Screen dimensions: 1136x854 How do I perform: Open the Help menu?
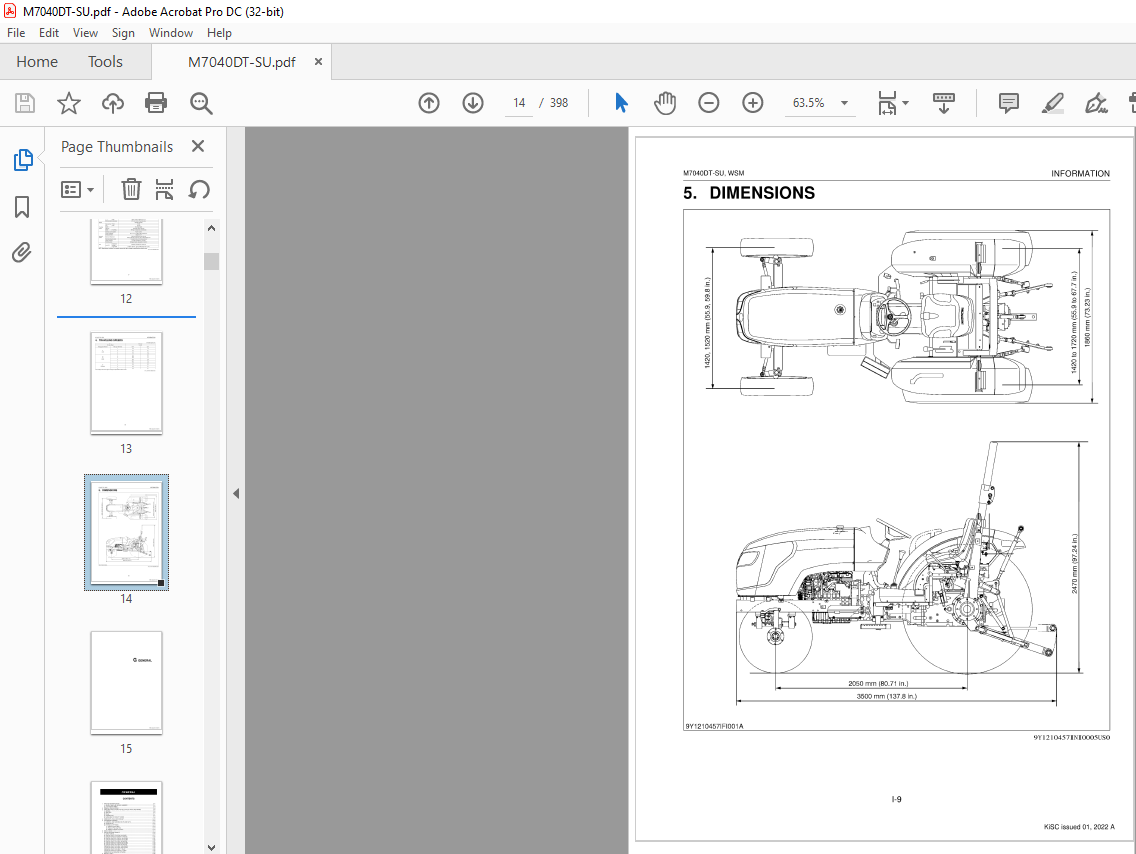(219, 33)
